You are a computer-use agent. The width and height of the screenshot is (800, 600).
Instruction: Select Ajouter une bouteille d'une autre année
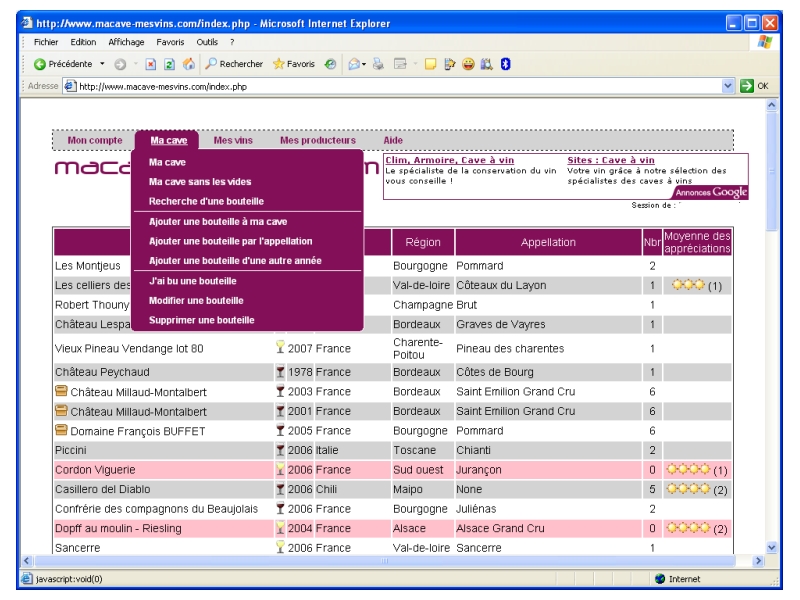tap(235, 260)
